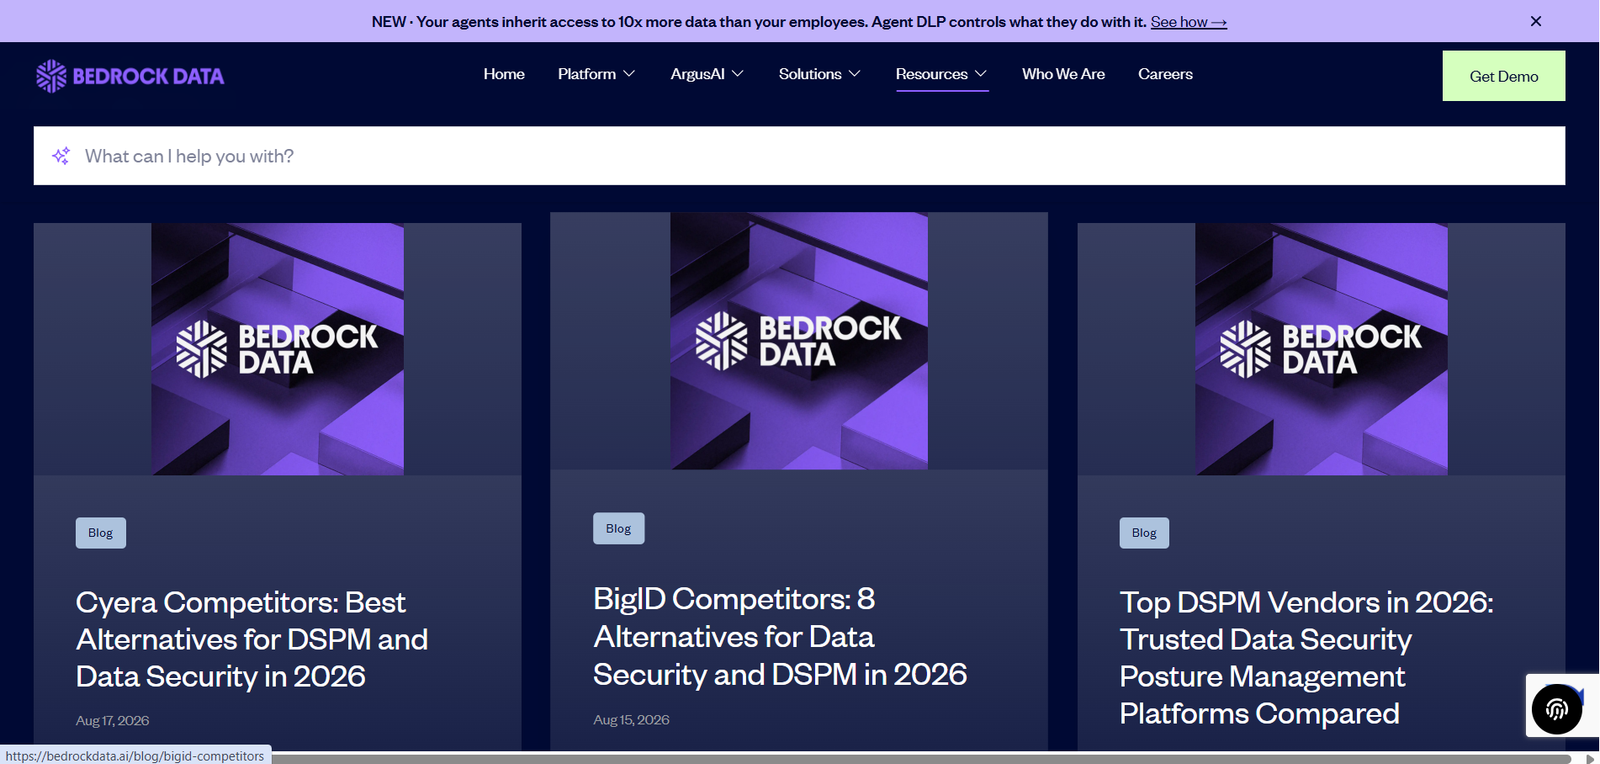This screenshot has width=1600, height=764.
Task: Close the announcement banner with X
Action: point(1536,21)
